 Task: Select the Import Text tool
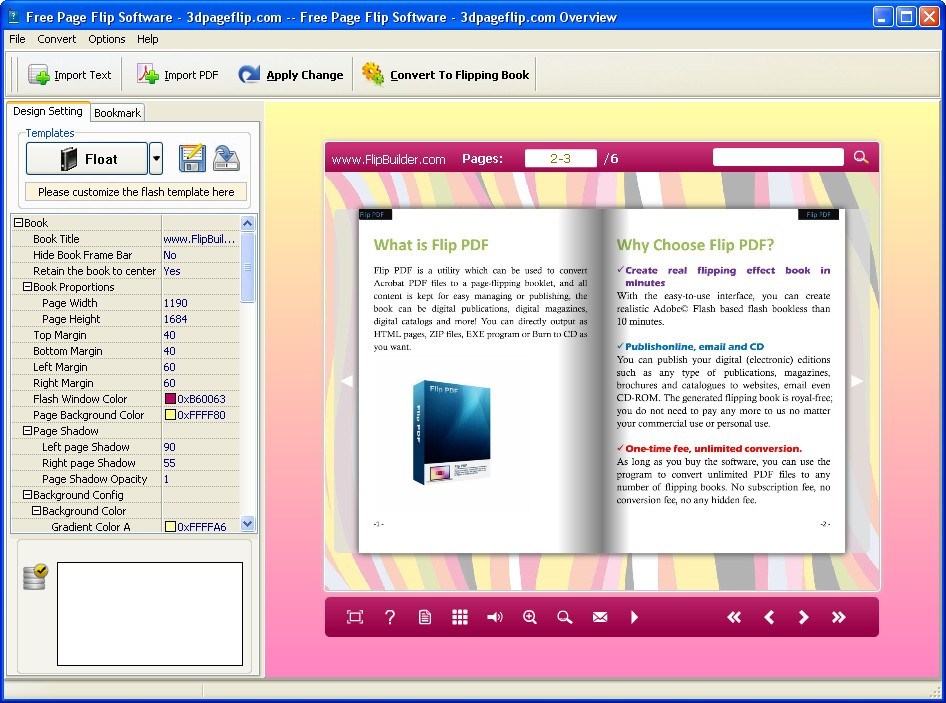(x=69, y=74)
